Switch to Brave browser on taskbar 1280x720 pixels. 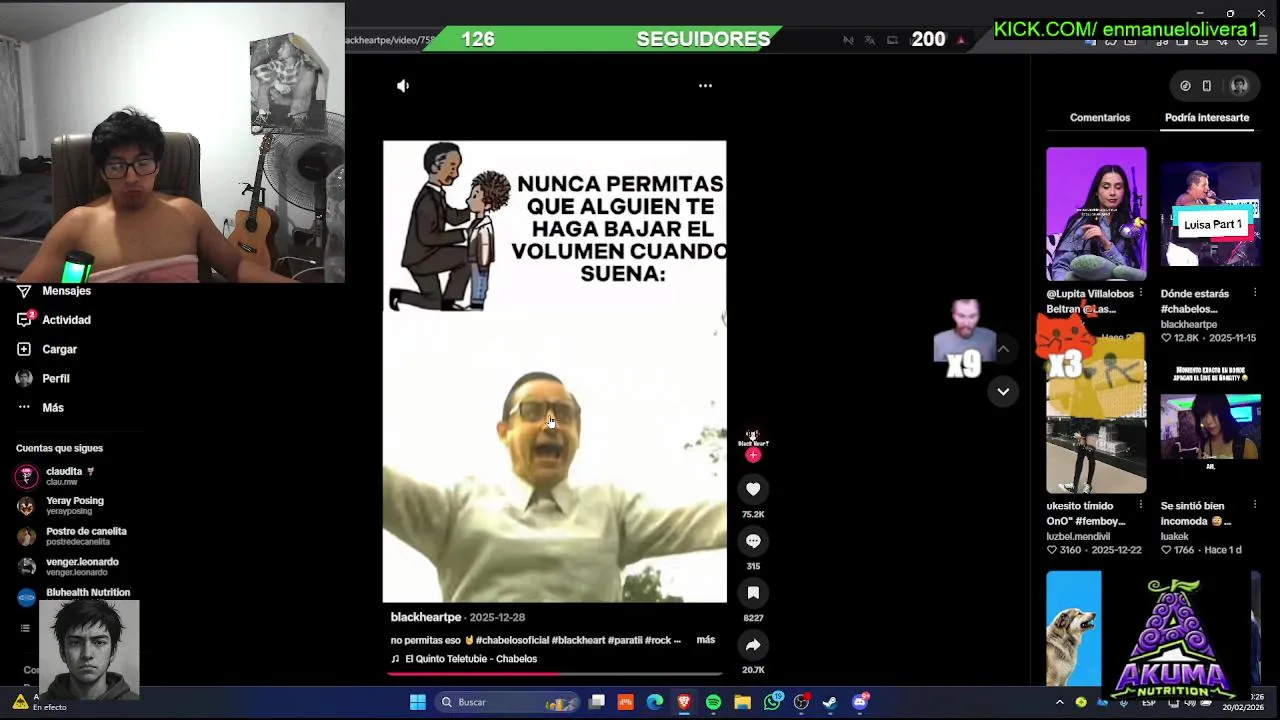684,702
